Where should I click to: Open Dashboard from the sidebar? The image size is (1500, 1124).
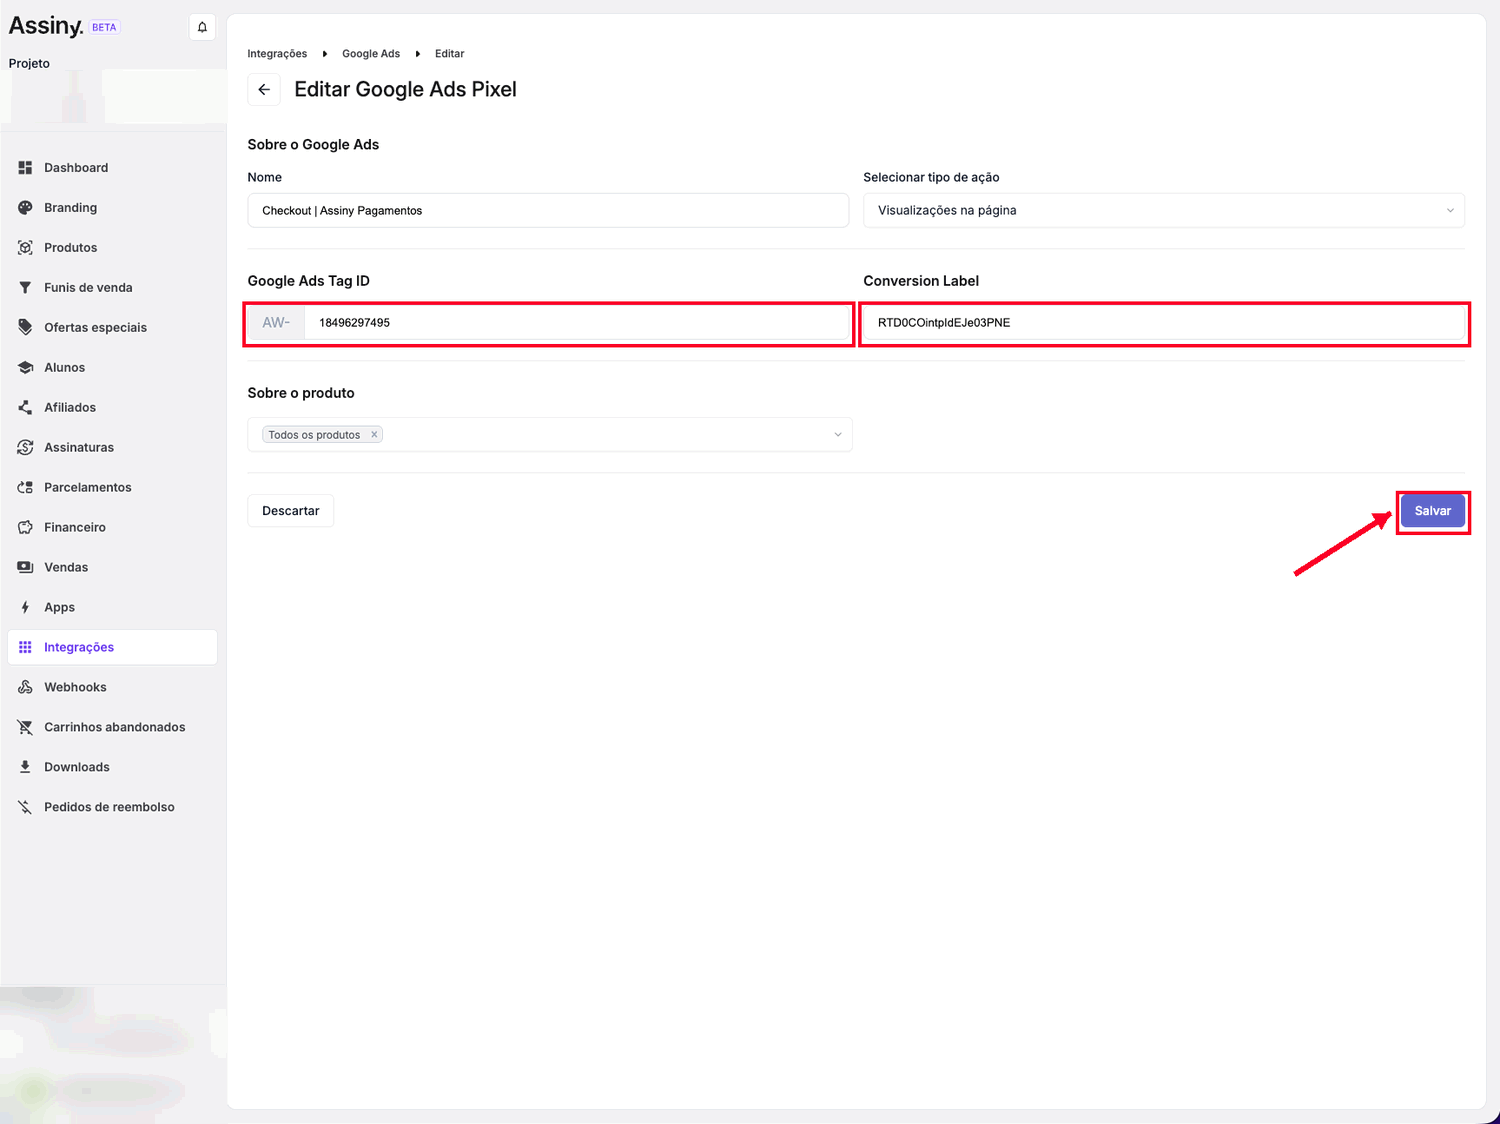click(x=112, y=168)
